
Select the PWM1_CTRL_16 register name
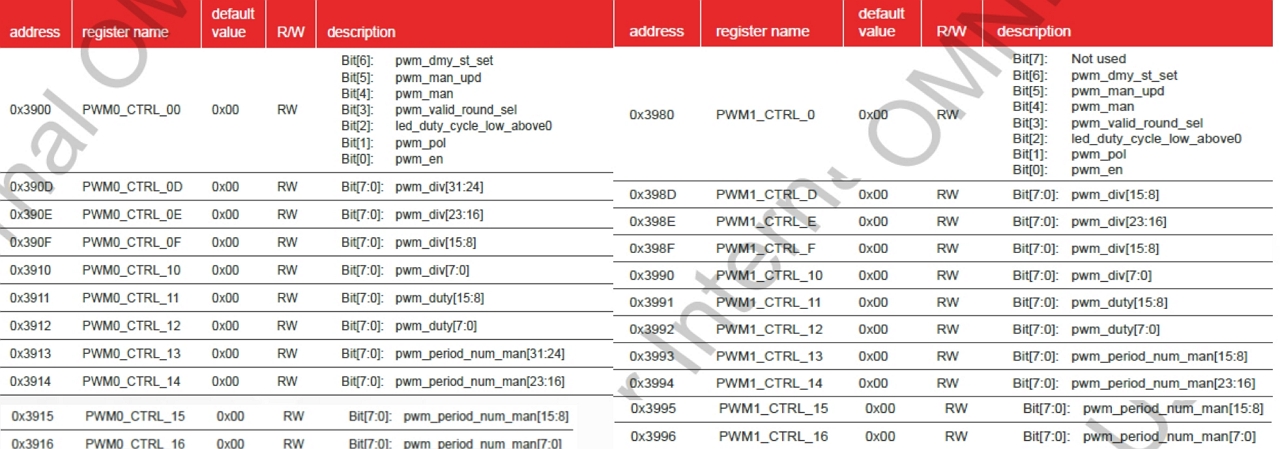(773, 436)
